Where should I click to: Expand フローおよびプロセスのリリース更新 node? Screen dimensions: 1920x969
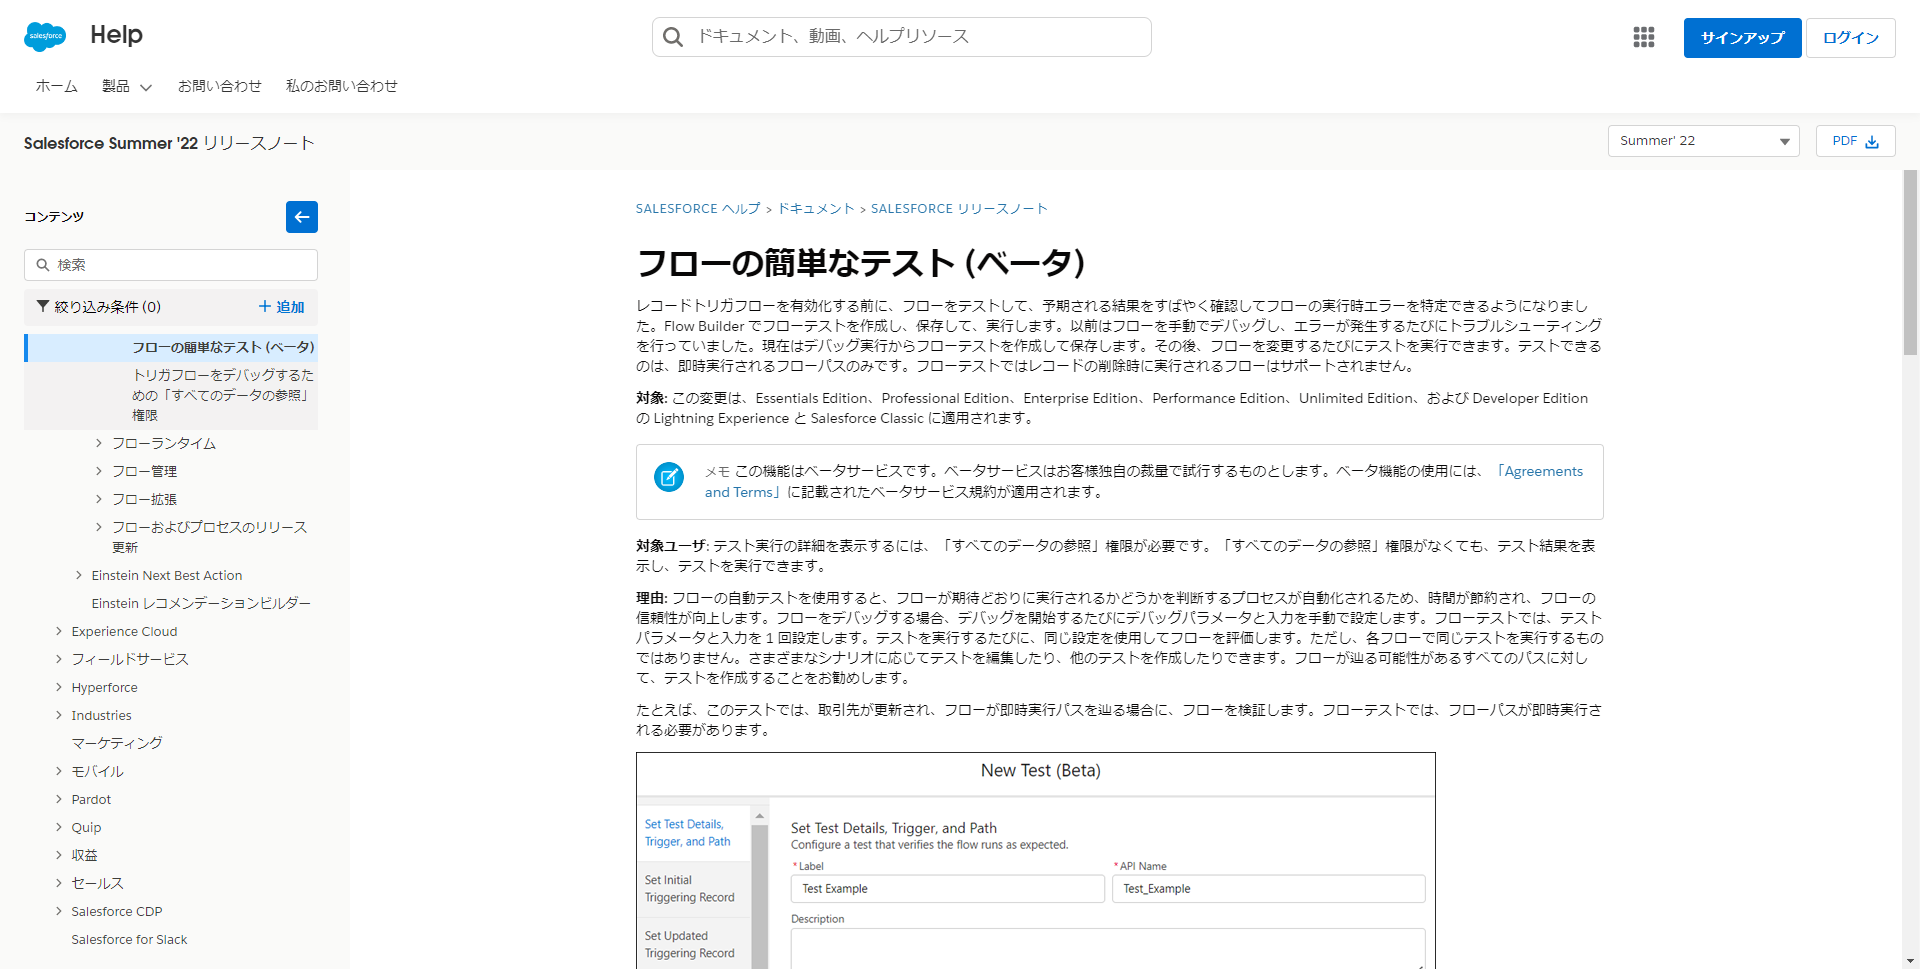[99, 527]
